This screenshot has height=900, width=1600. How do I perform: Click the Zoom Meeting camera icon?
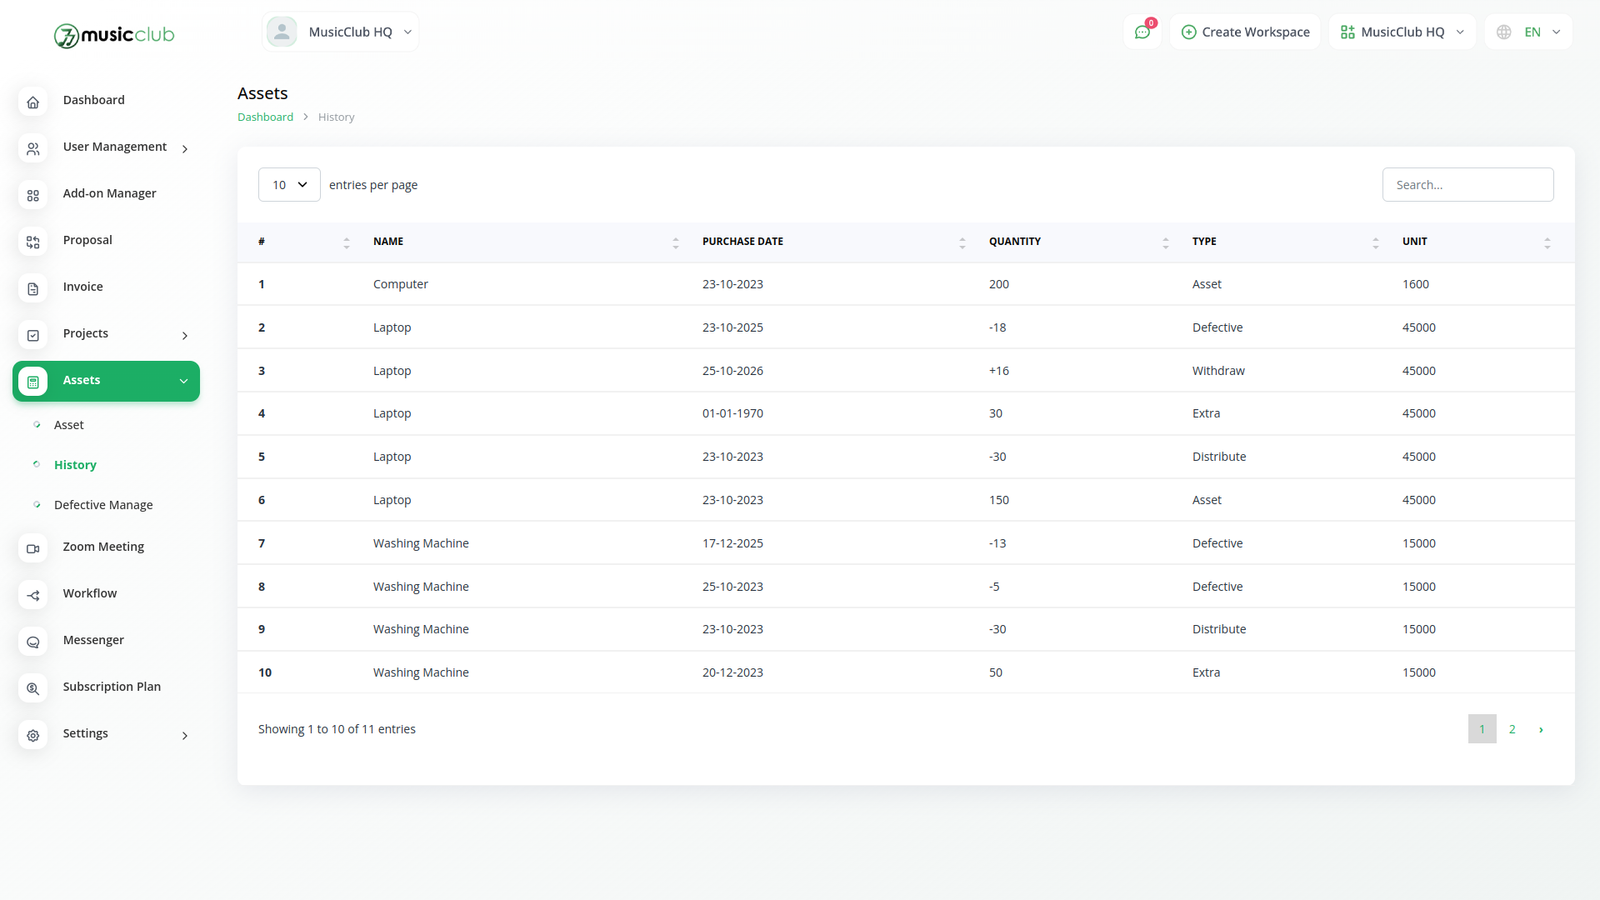pos(33,548)
